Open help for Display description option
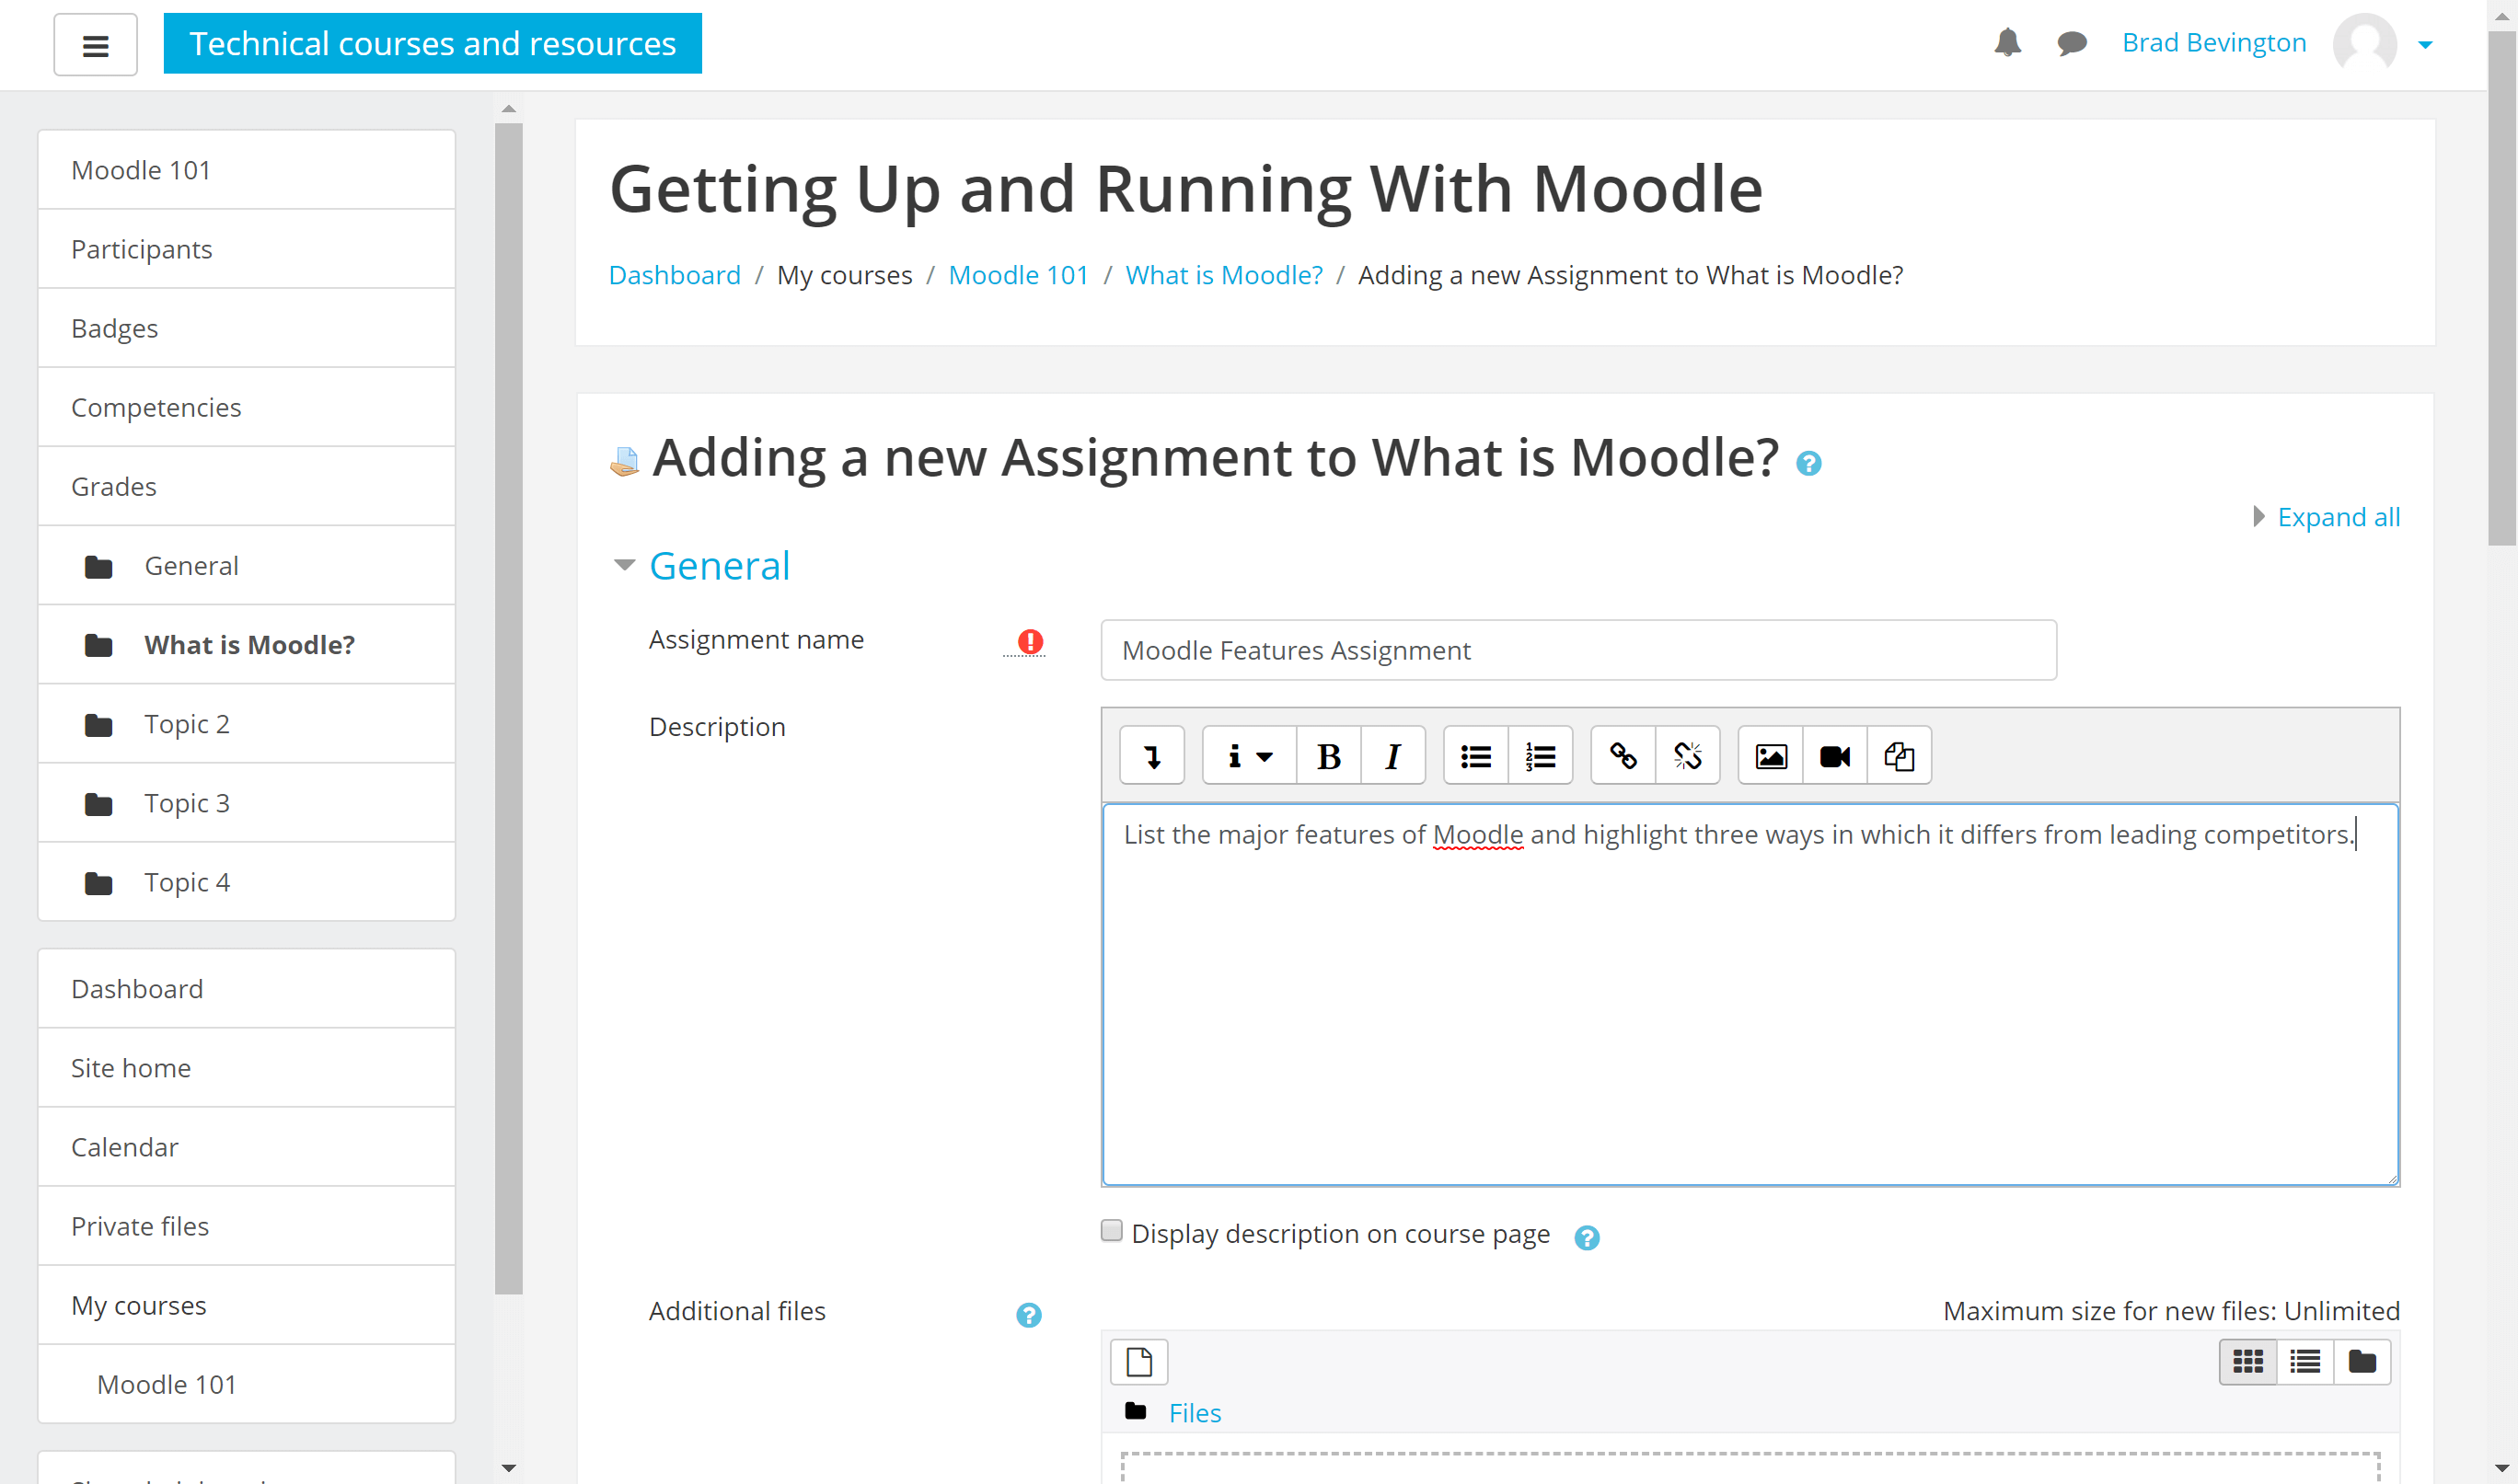2518x1484 pixels. (x=1586, y=1237)
